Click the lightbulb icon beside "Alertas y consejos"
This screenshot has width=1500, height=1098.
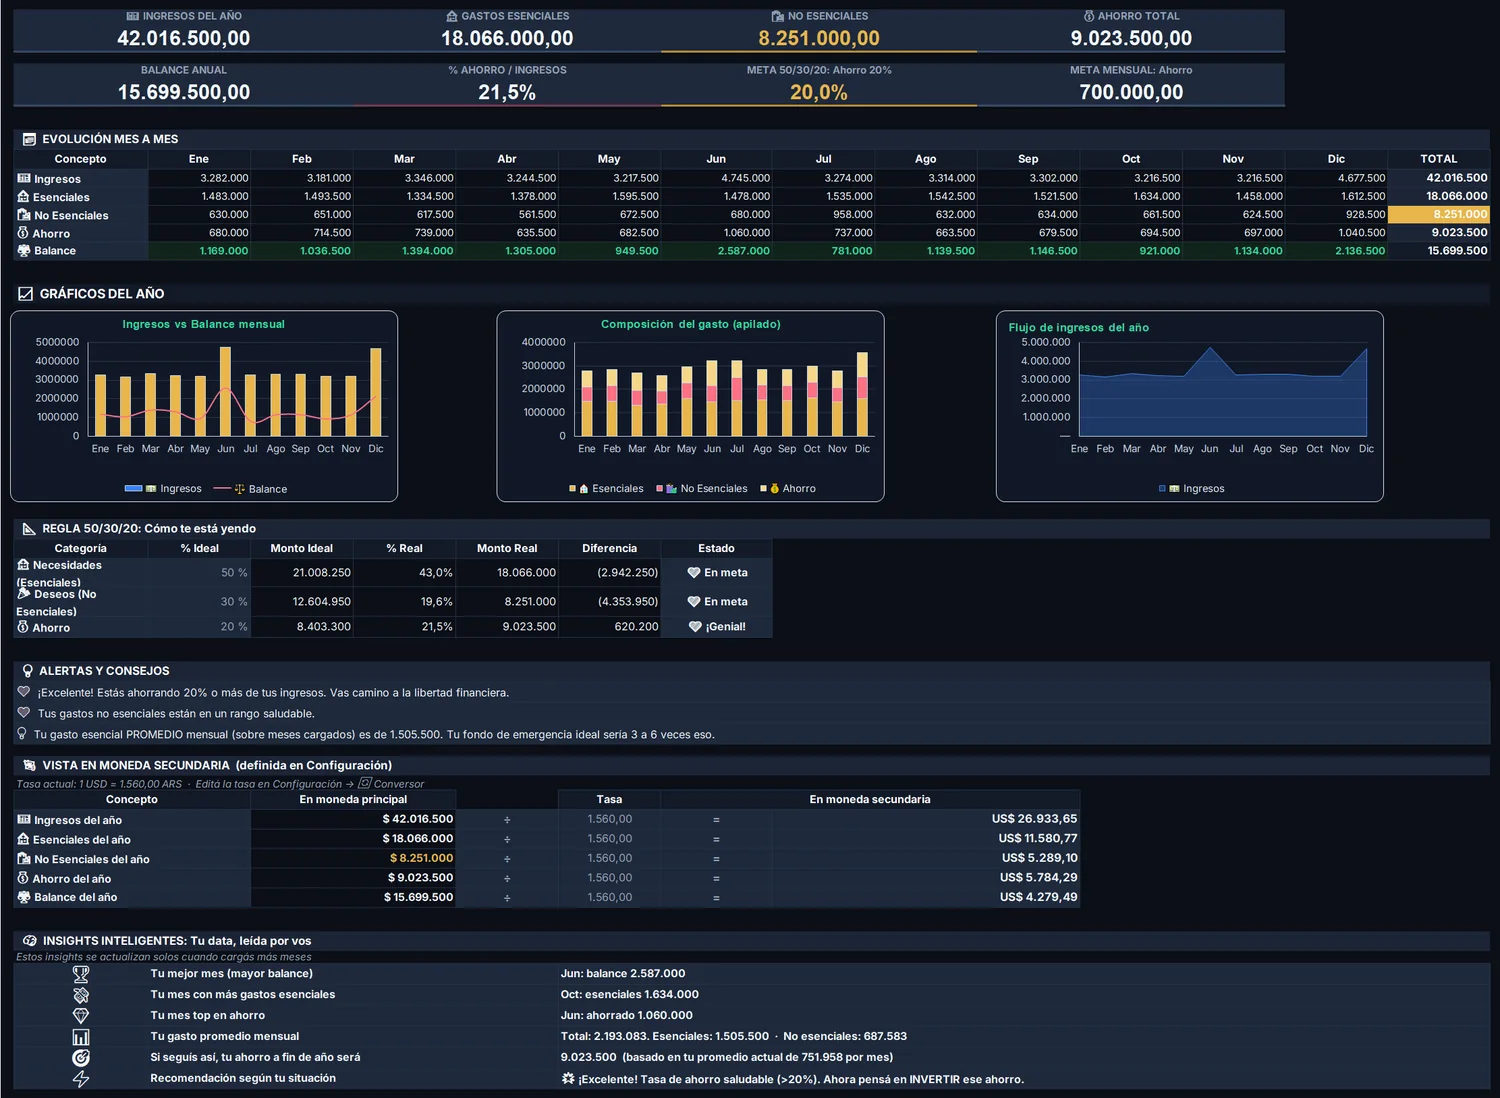click(27, 671)
